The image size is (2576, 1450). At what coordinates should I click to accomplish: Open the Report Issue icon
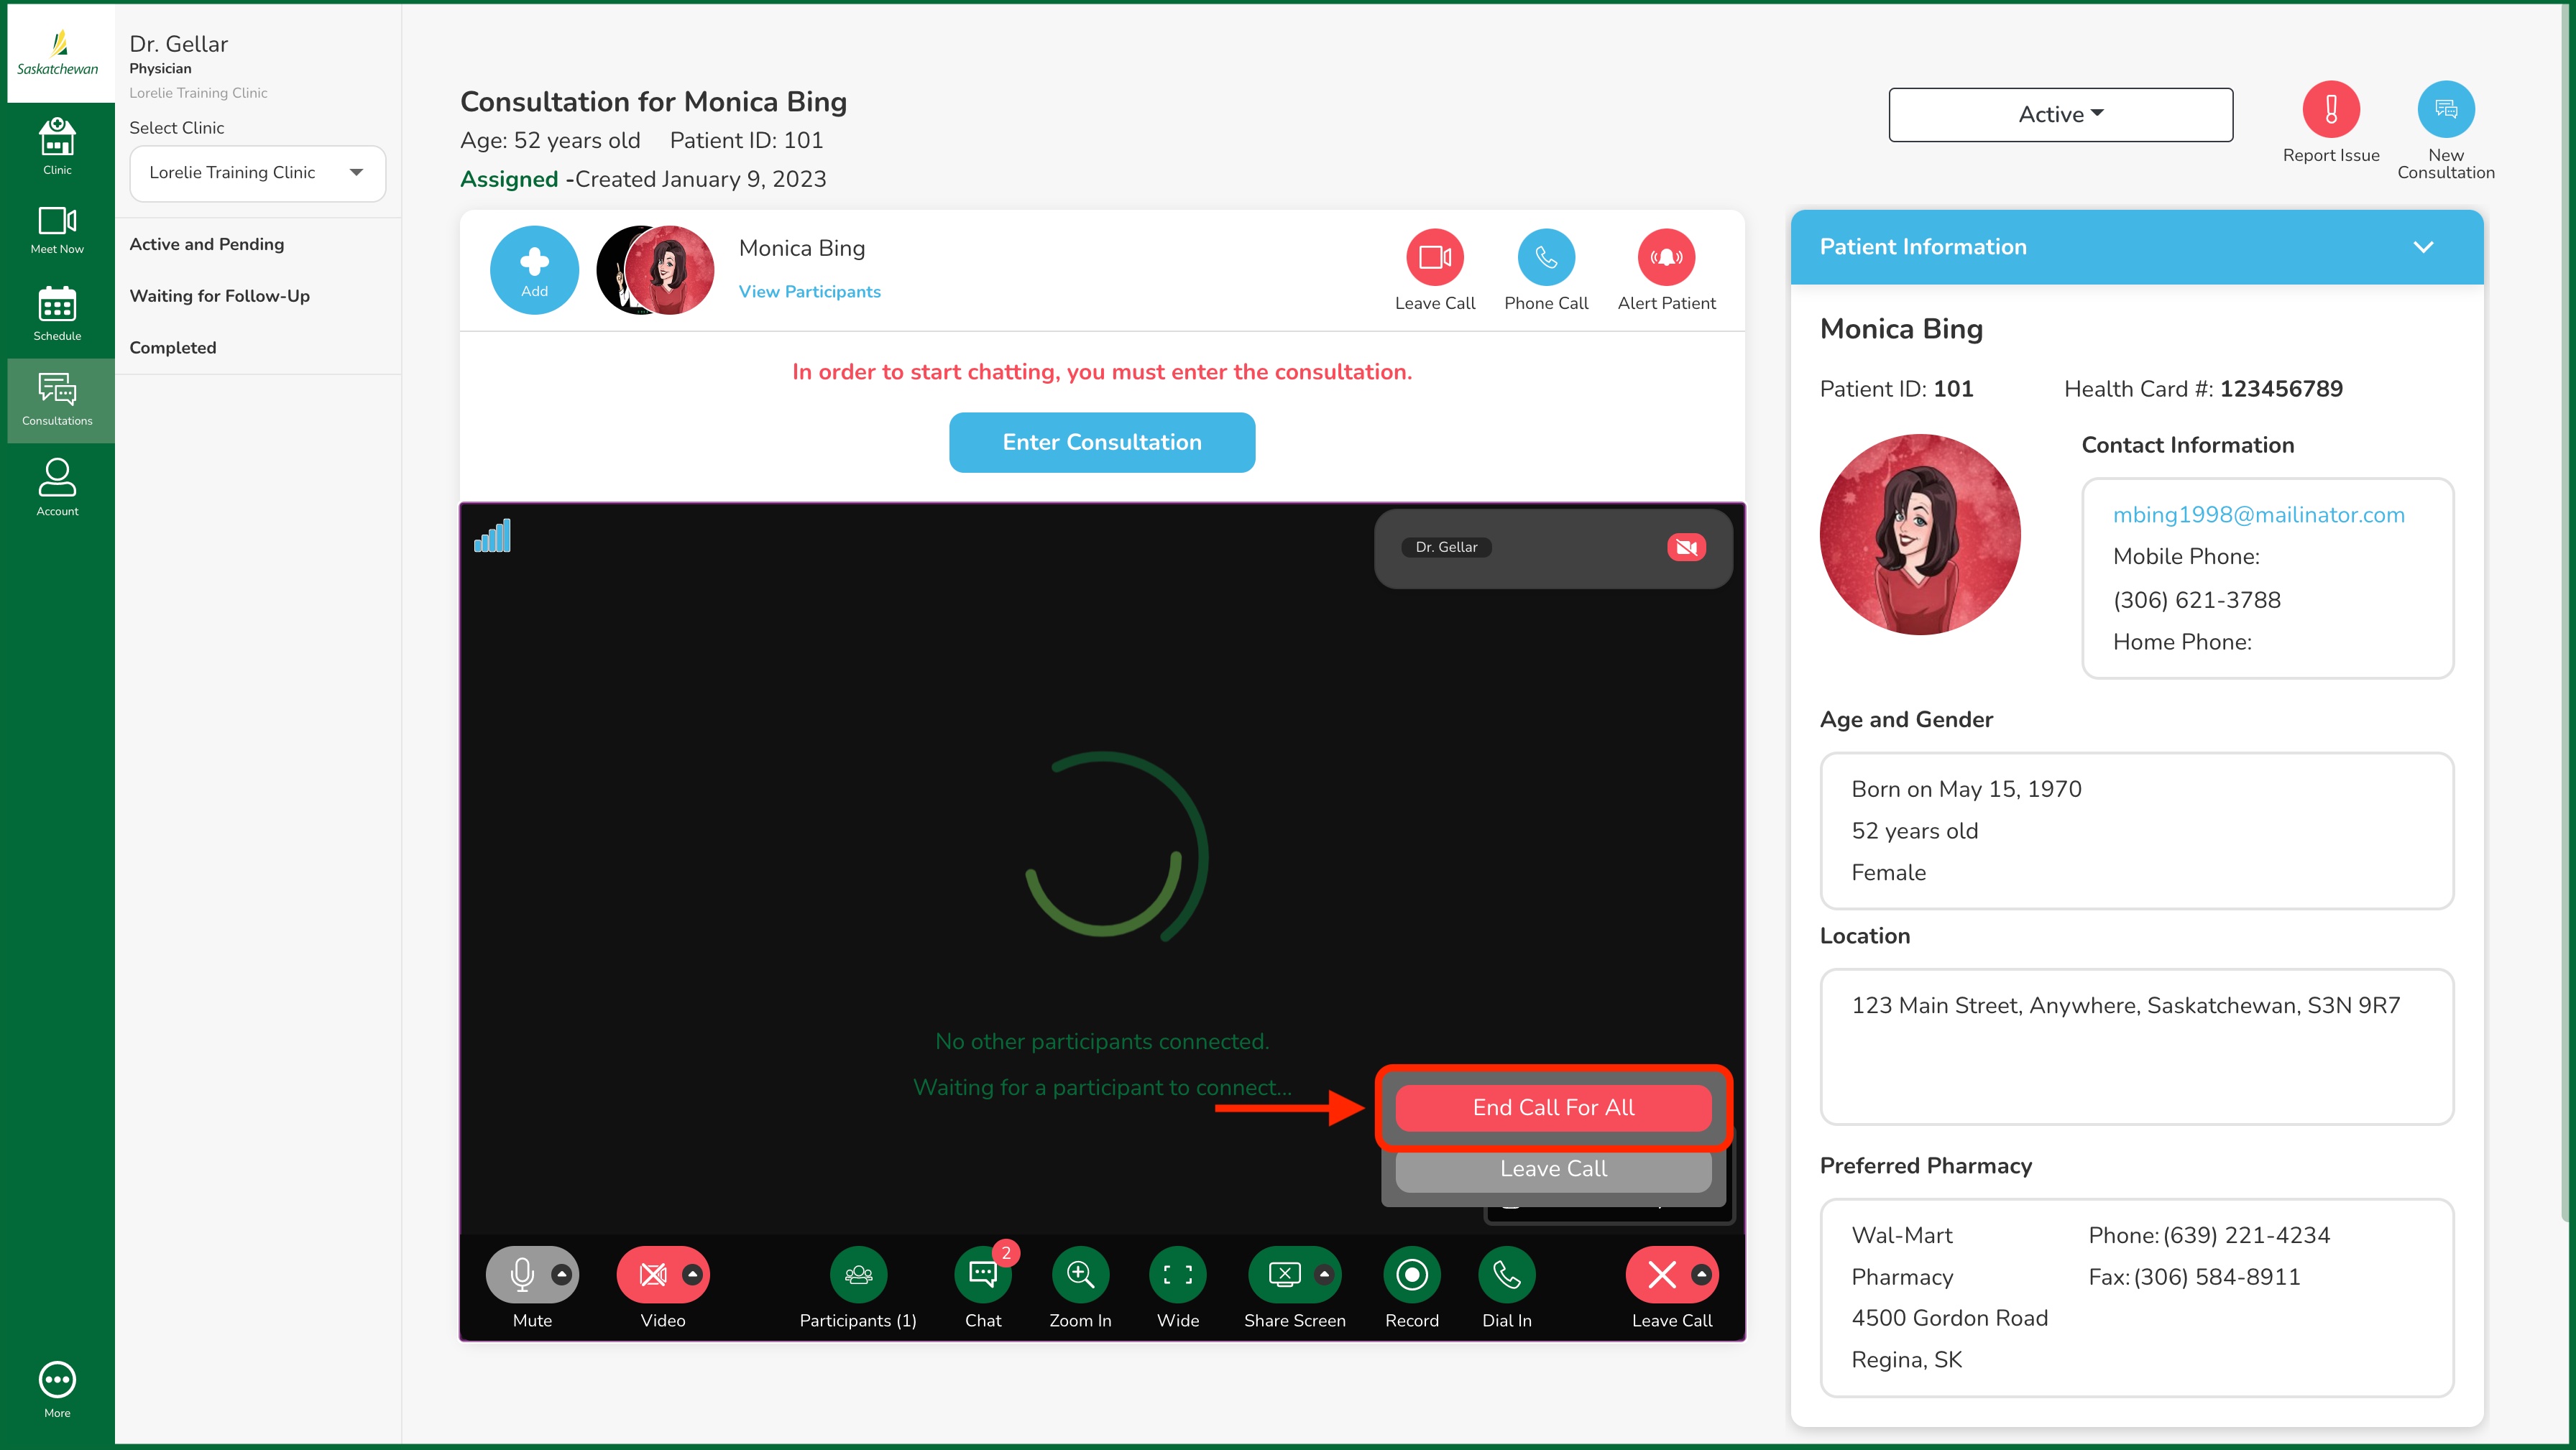2331,110
